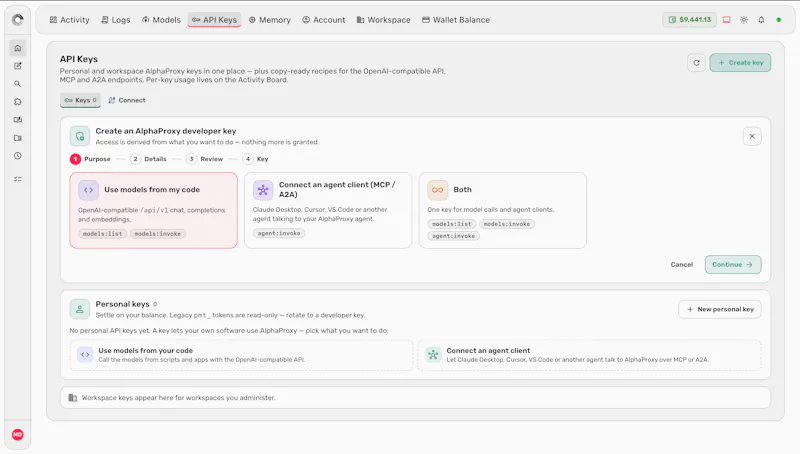This screenshot has width=800, height=454.
Task: Open the history clock icon in sidebar
Action: 18,156
